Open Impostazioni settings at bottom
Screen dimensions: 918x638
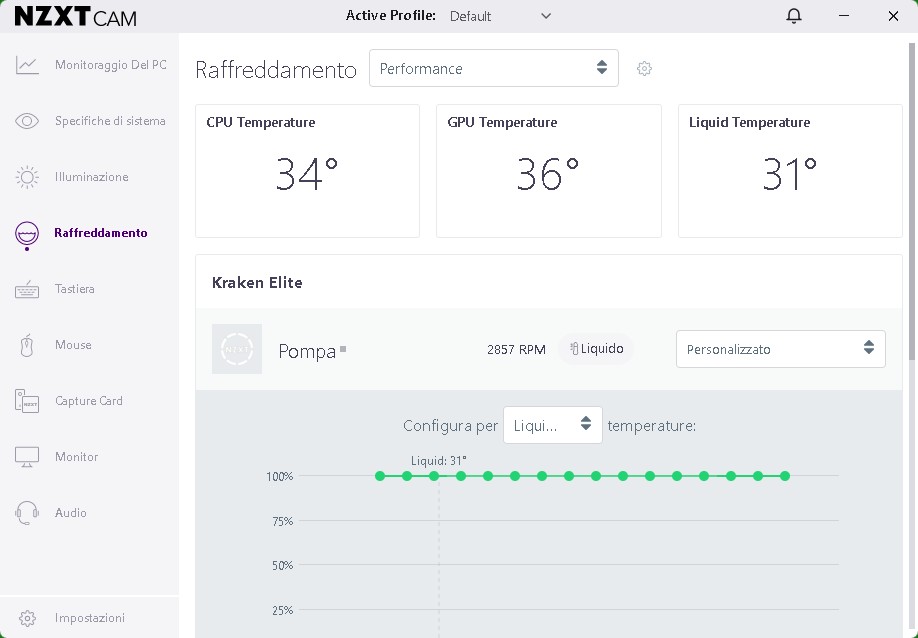click(89, 618)
